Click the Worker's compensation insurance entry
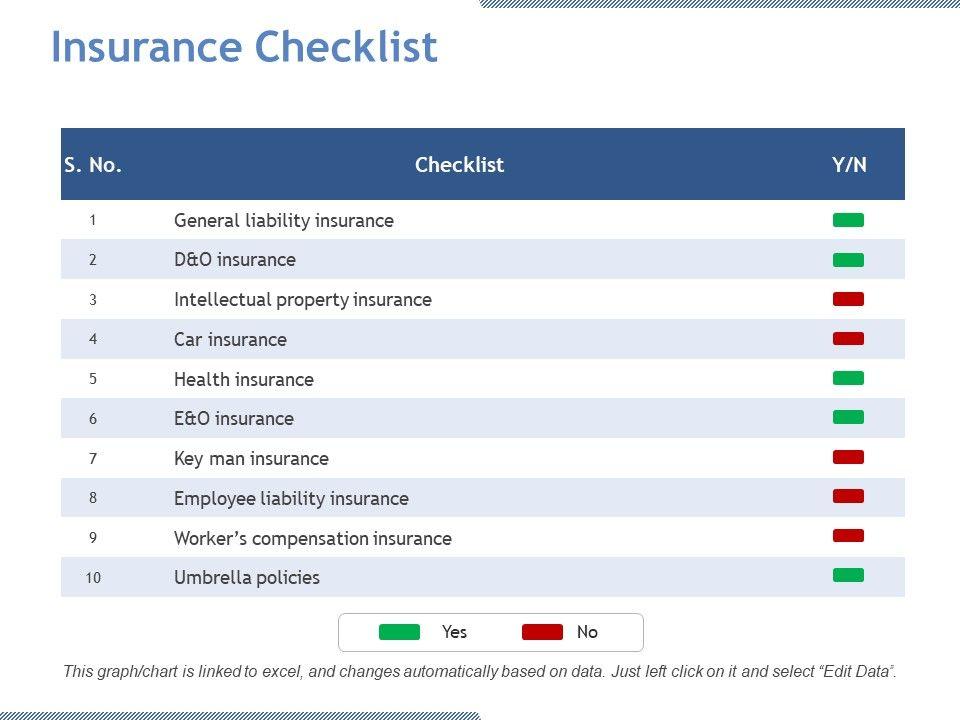Screen dimensions: 960x720 coord(312,538)
